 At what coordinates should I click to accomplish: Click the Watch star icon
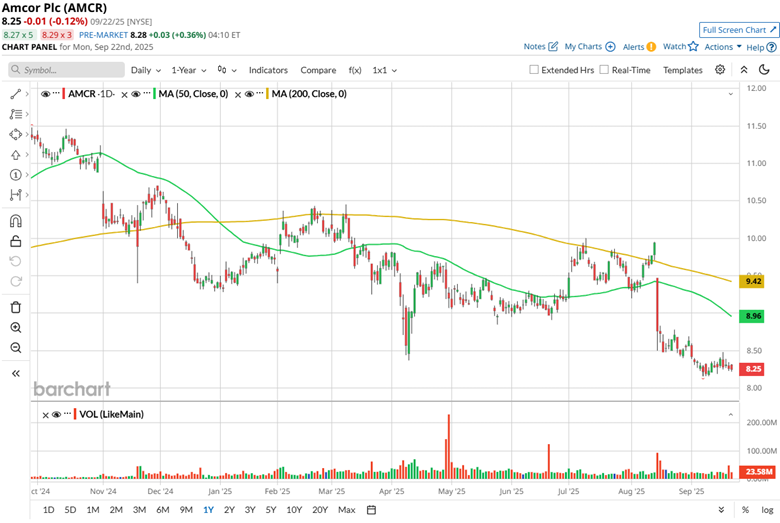point(693,46)
